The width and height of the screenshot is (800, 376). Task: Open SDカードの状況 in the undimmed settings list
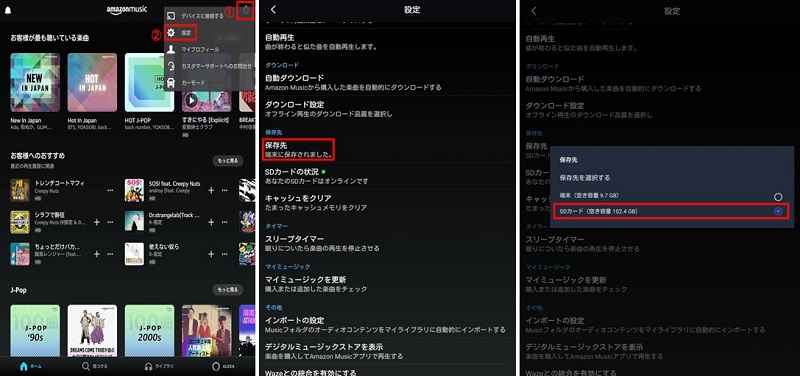coord(387,176)
